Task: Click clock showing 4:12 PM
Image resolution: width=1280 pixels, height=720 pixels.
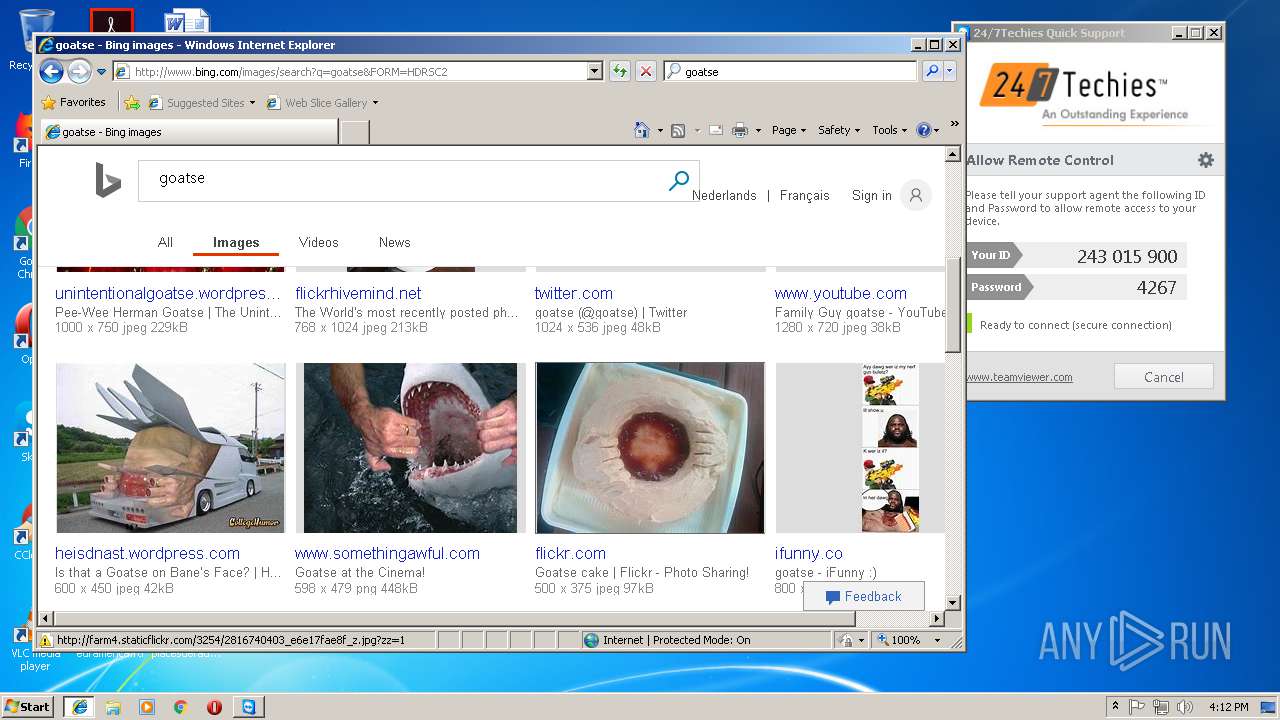Action: (1228, 706)
